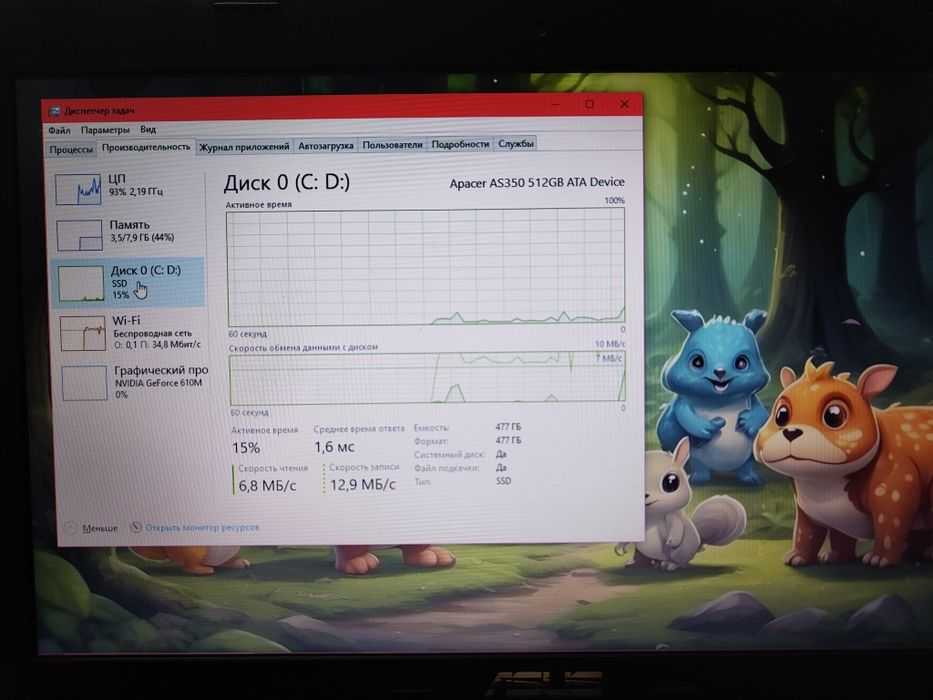The width and height of the screenshot is (933, 700).
Task: Open the Открыть монитор ресурсов link
Action: (x=202, y=527)
